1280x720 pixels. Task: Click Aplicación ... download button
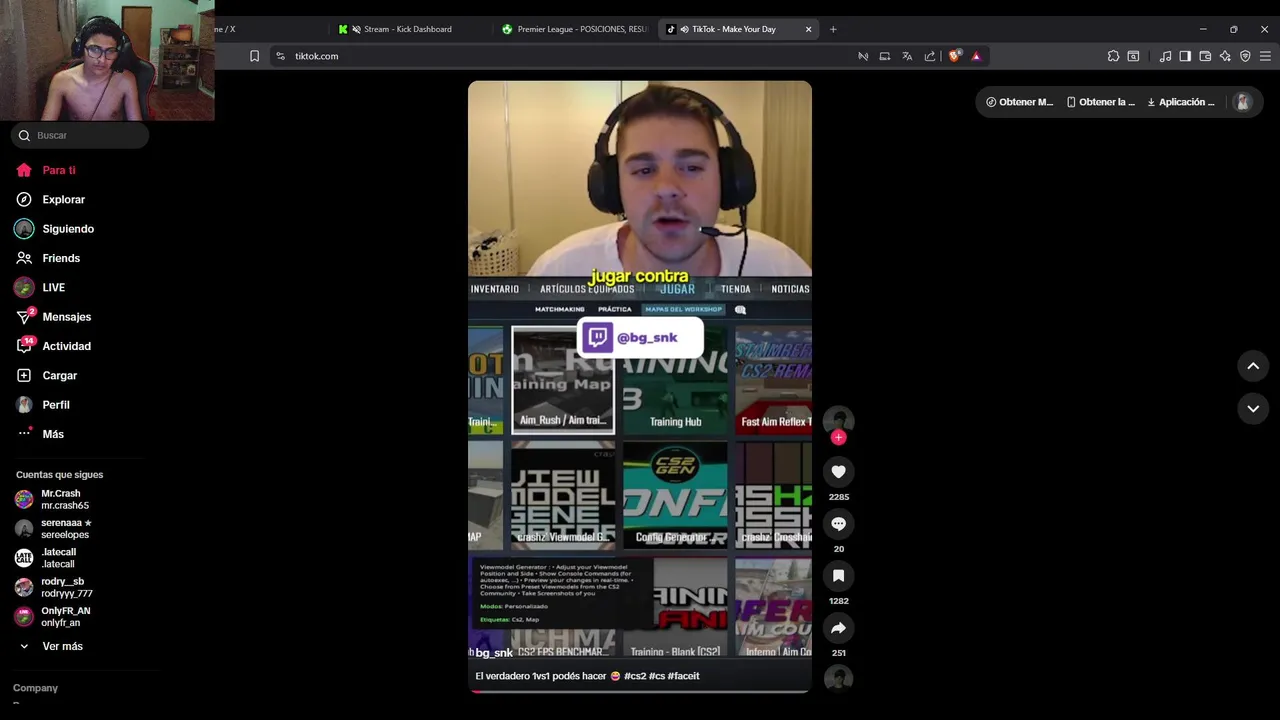[1181, 102]
